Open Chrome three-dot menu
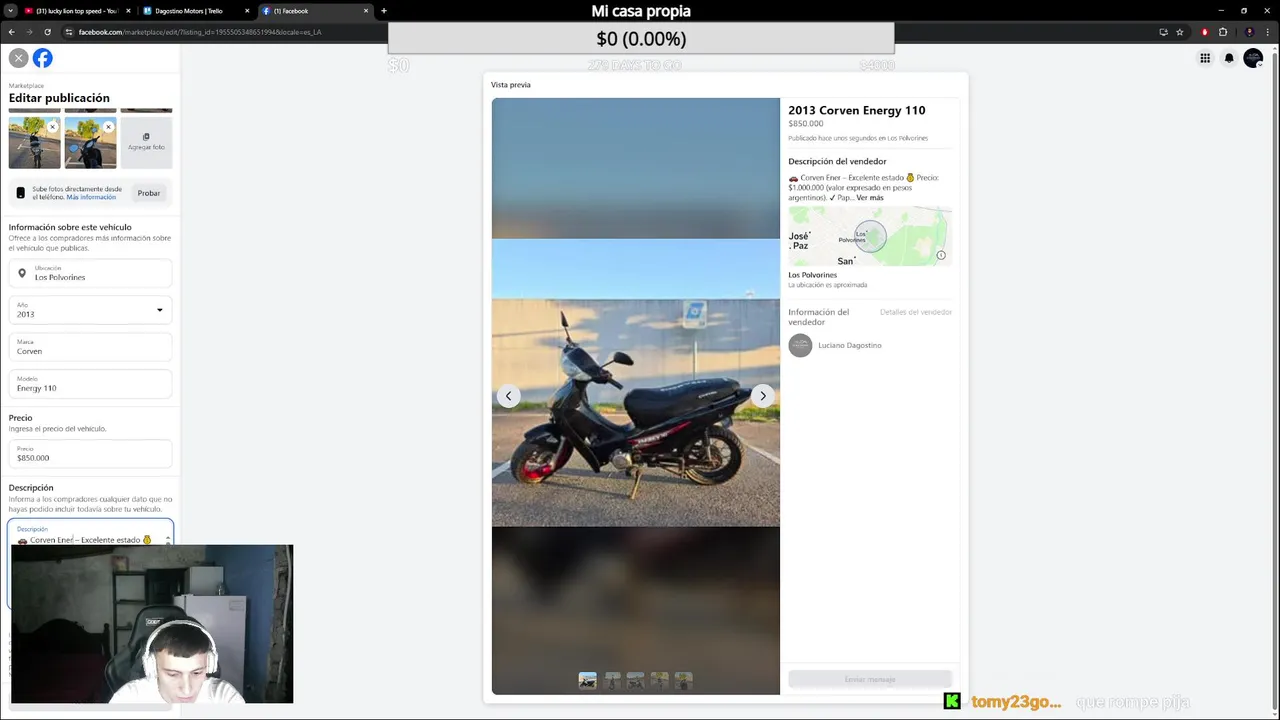The width and height of the screenshot is (1280, 720). [1269, 32]
